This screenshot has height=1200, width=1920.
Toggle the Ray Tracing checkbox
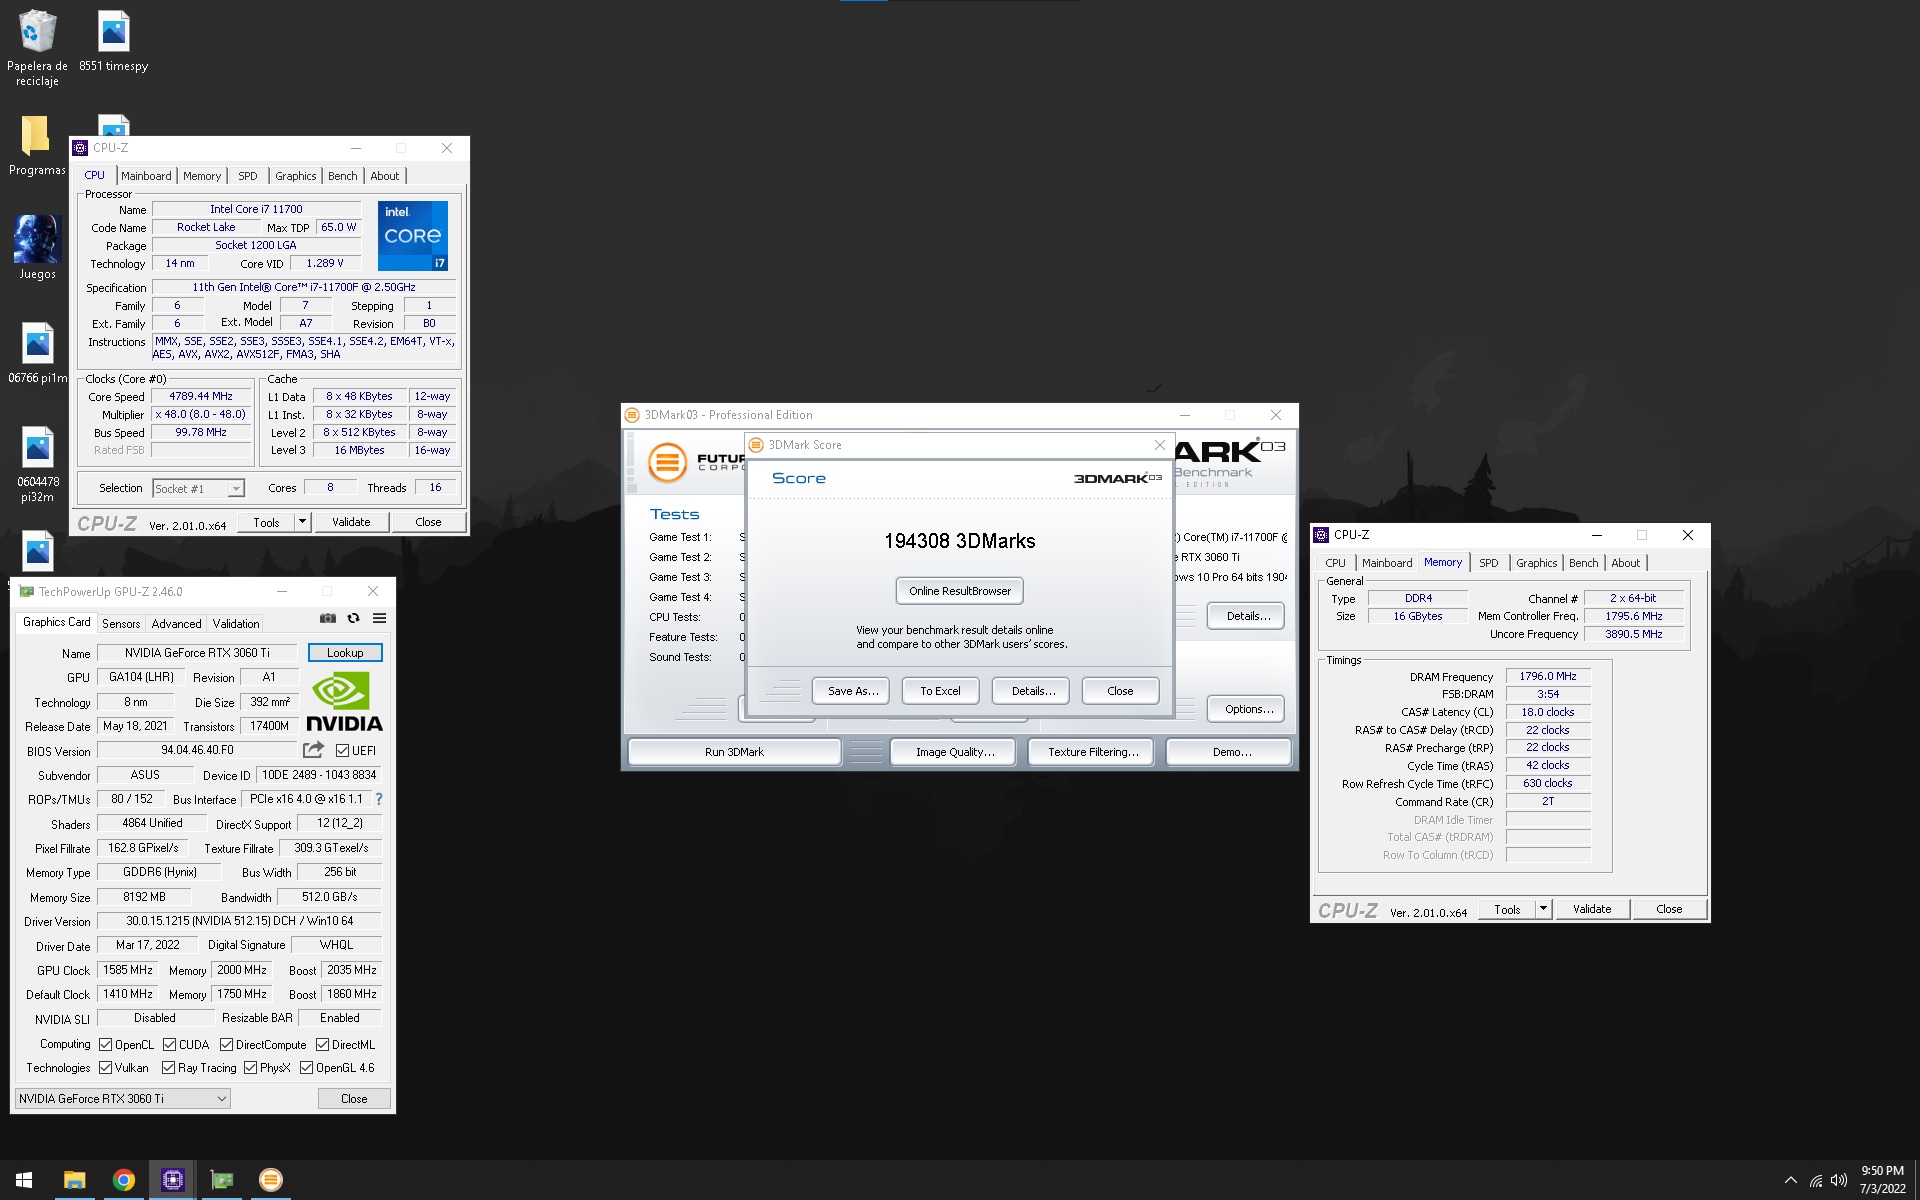[169, 1068]
